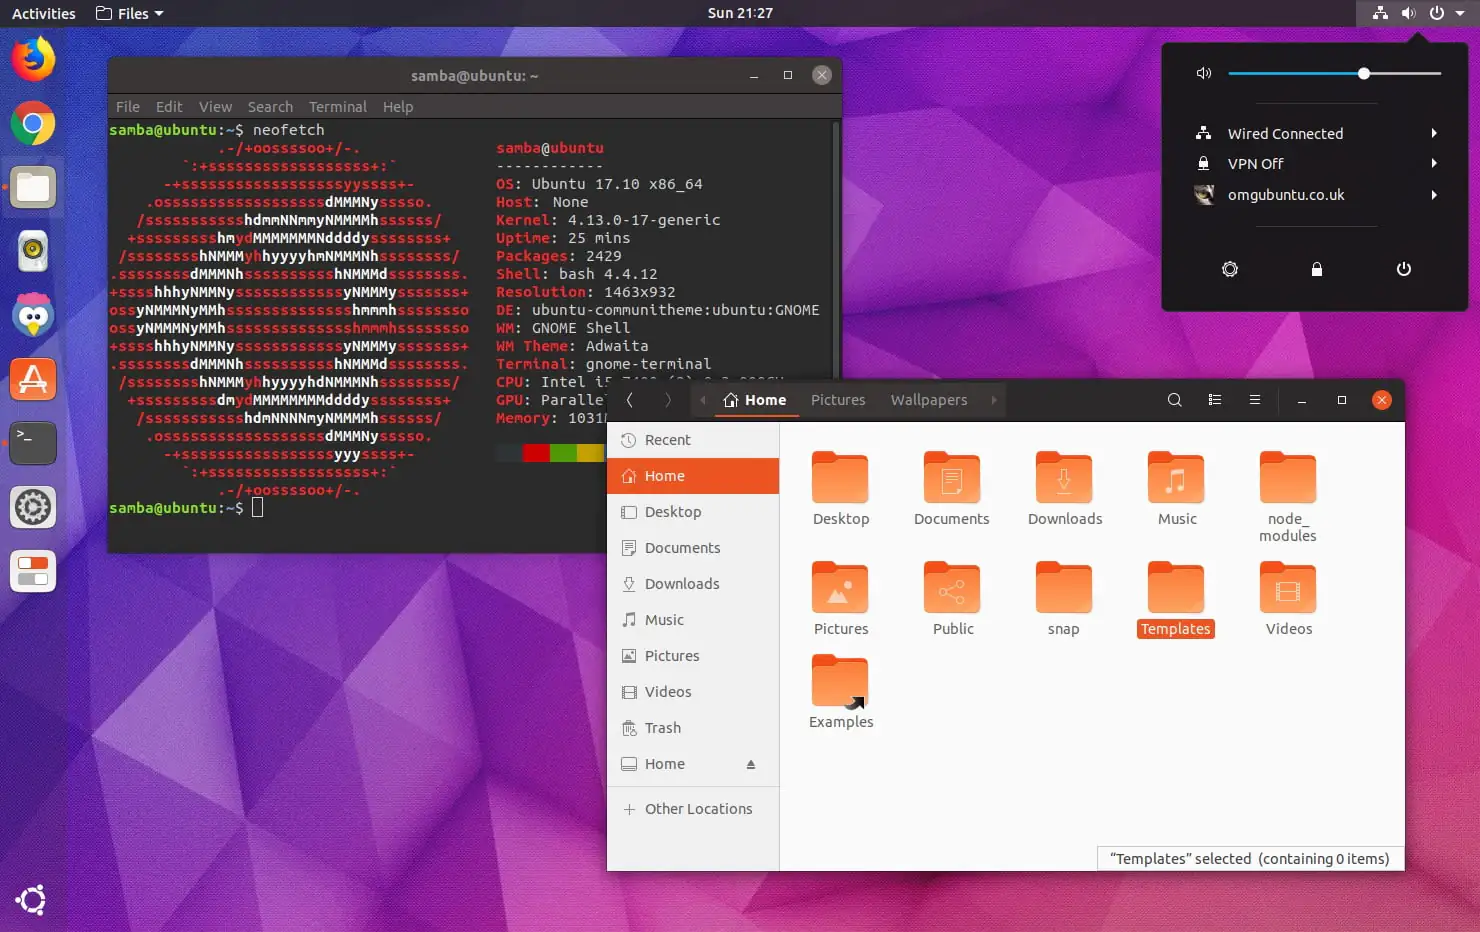Viewport: 1480px width, 932px height.
Task: Lock the screen using the padlock icon
Action: tap(1316, 269)
